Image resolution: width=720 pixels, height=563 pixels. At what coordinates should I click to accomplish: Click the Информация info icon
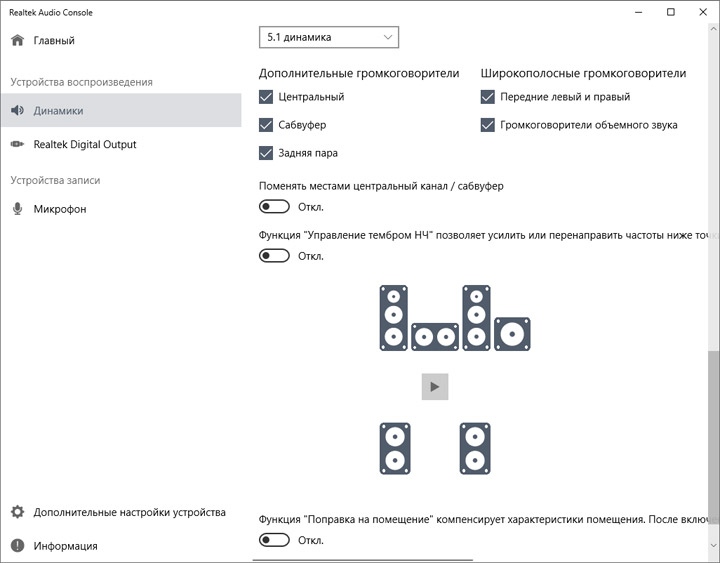point(17,546)
